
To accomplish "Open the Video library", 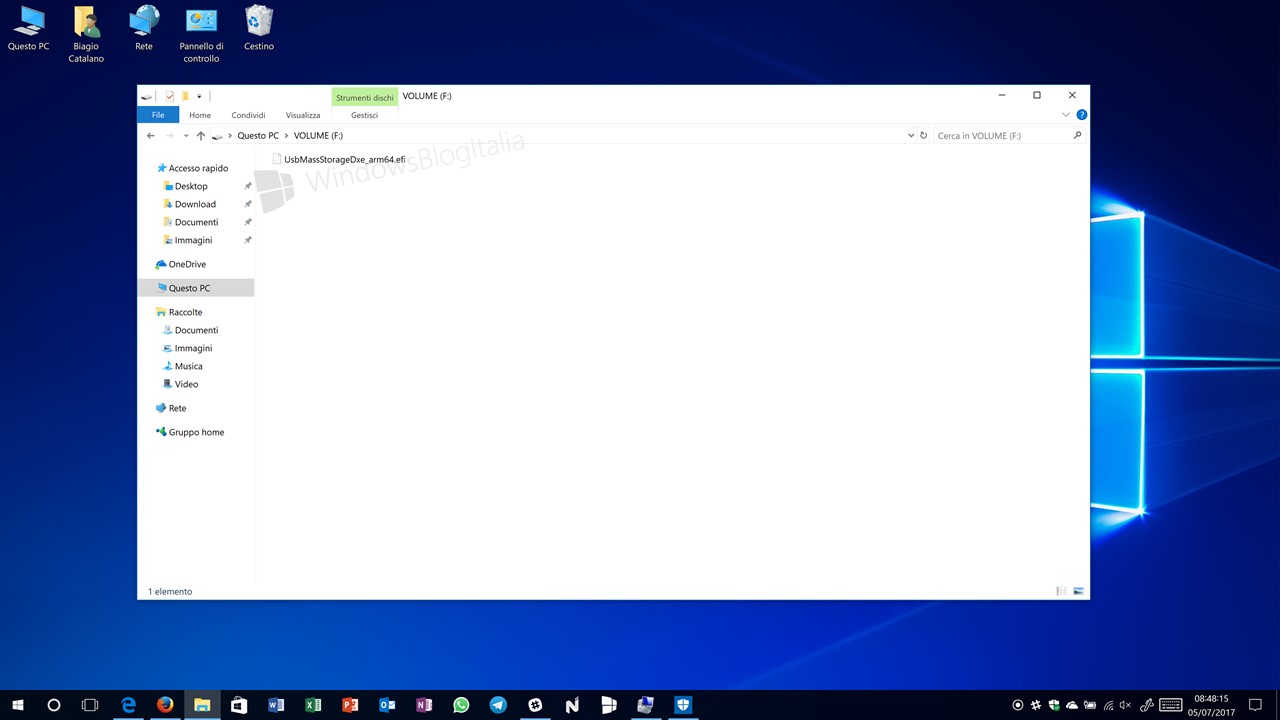I will pyautogui.click(x=185, y=384).
